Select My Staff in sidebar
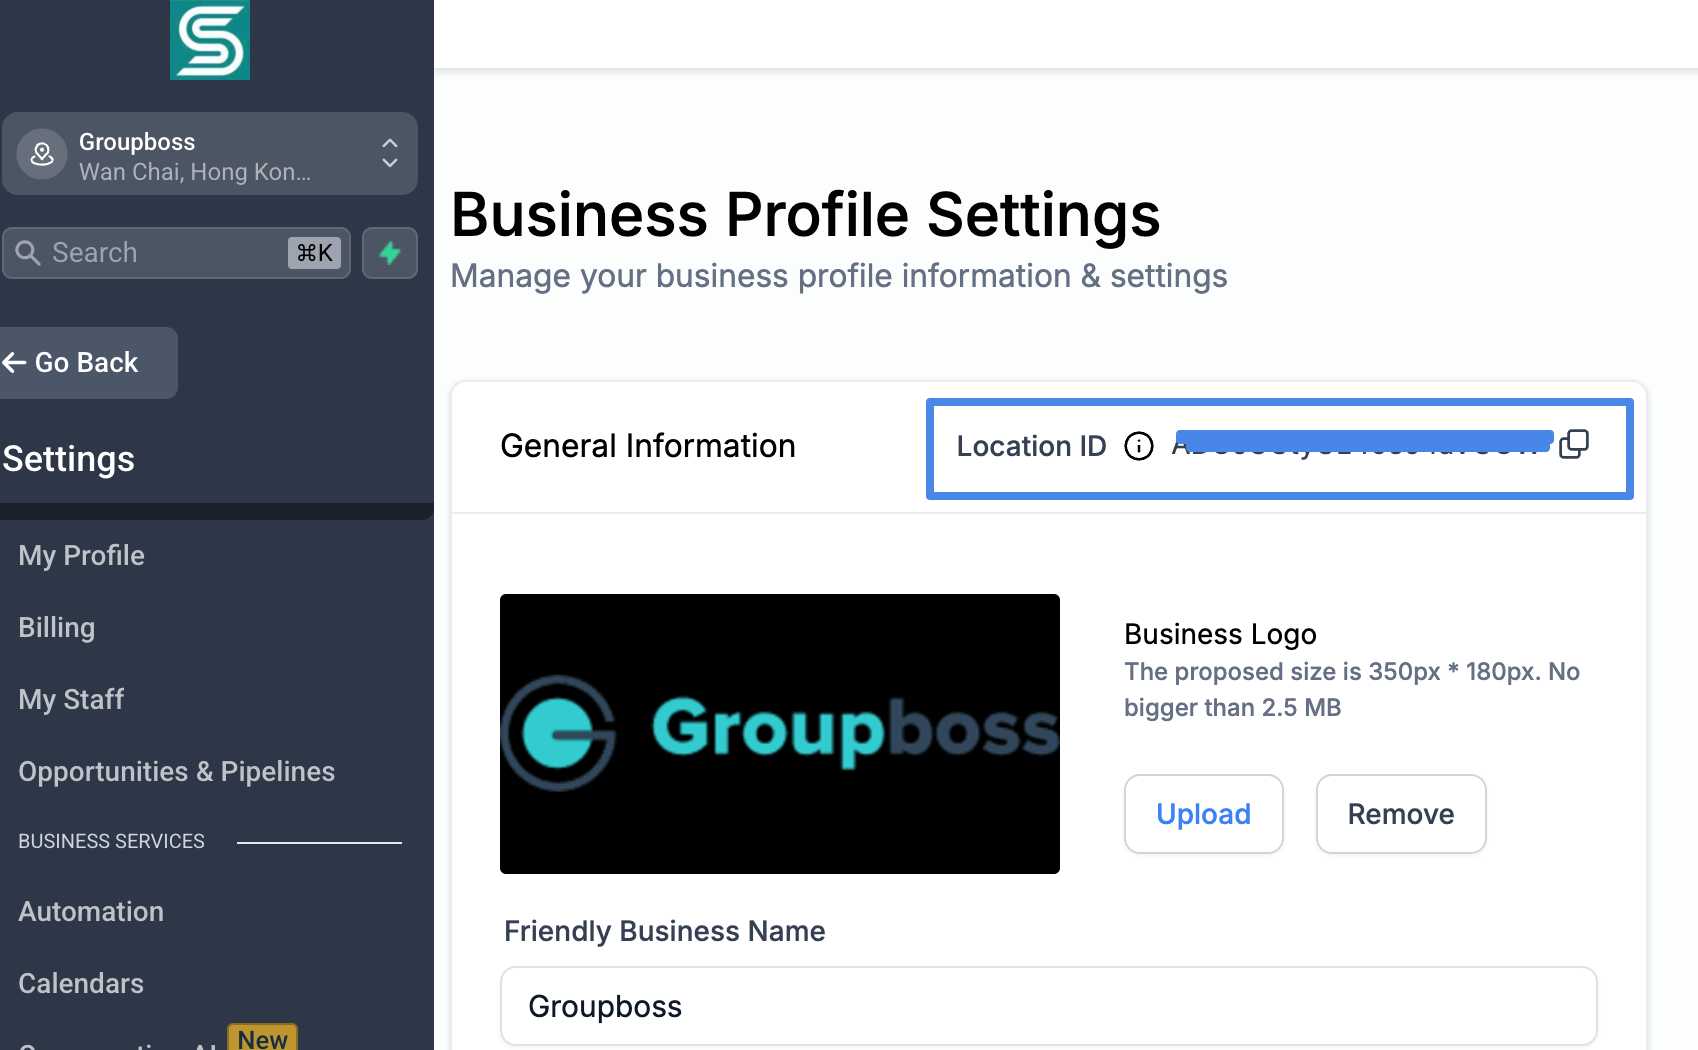Screen dimensions: 1698x1050 pos(71,700)
